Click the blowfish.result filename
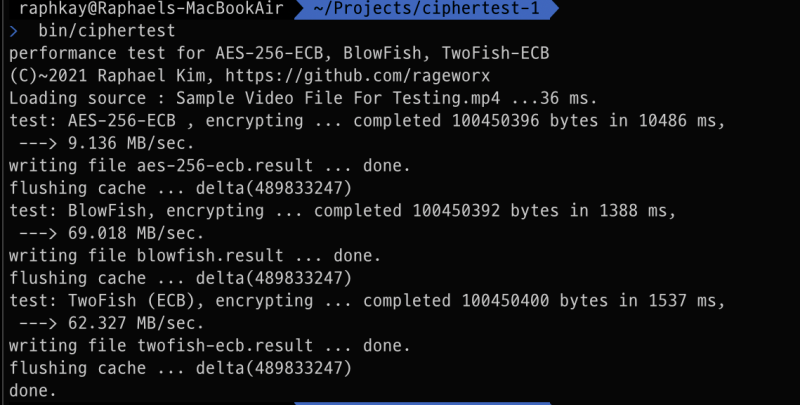The width and height of the screenshot is (800, 405). (x=210, y=256)
